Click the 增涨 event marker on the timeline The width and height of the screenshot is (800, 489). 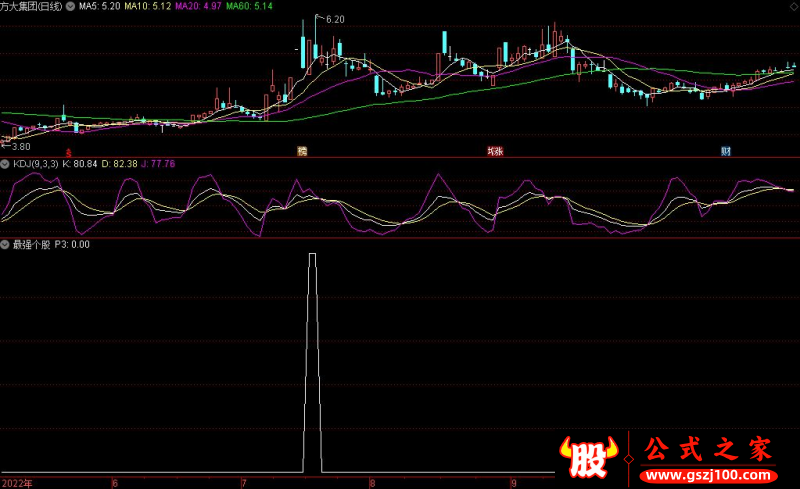(494, 152)
